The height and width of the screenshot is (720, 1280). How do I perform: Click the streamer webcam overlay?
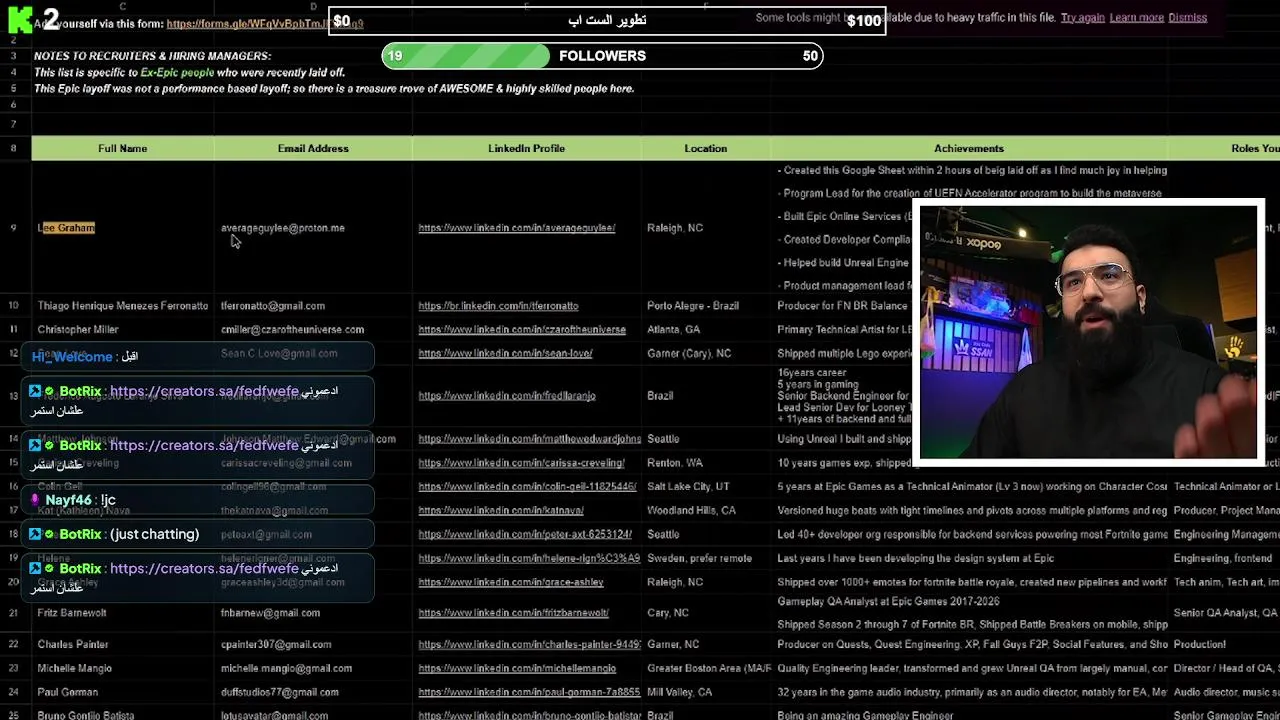pyautogui.click(x=1088, y=332)
